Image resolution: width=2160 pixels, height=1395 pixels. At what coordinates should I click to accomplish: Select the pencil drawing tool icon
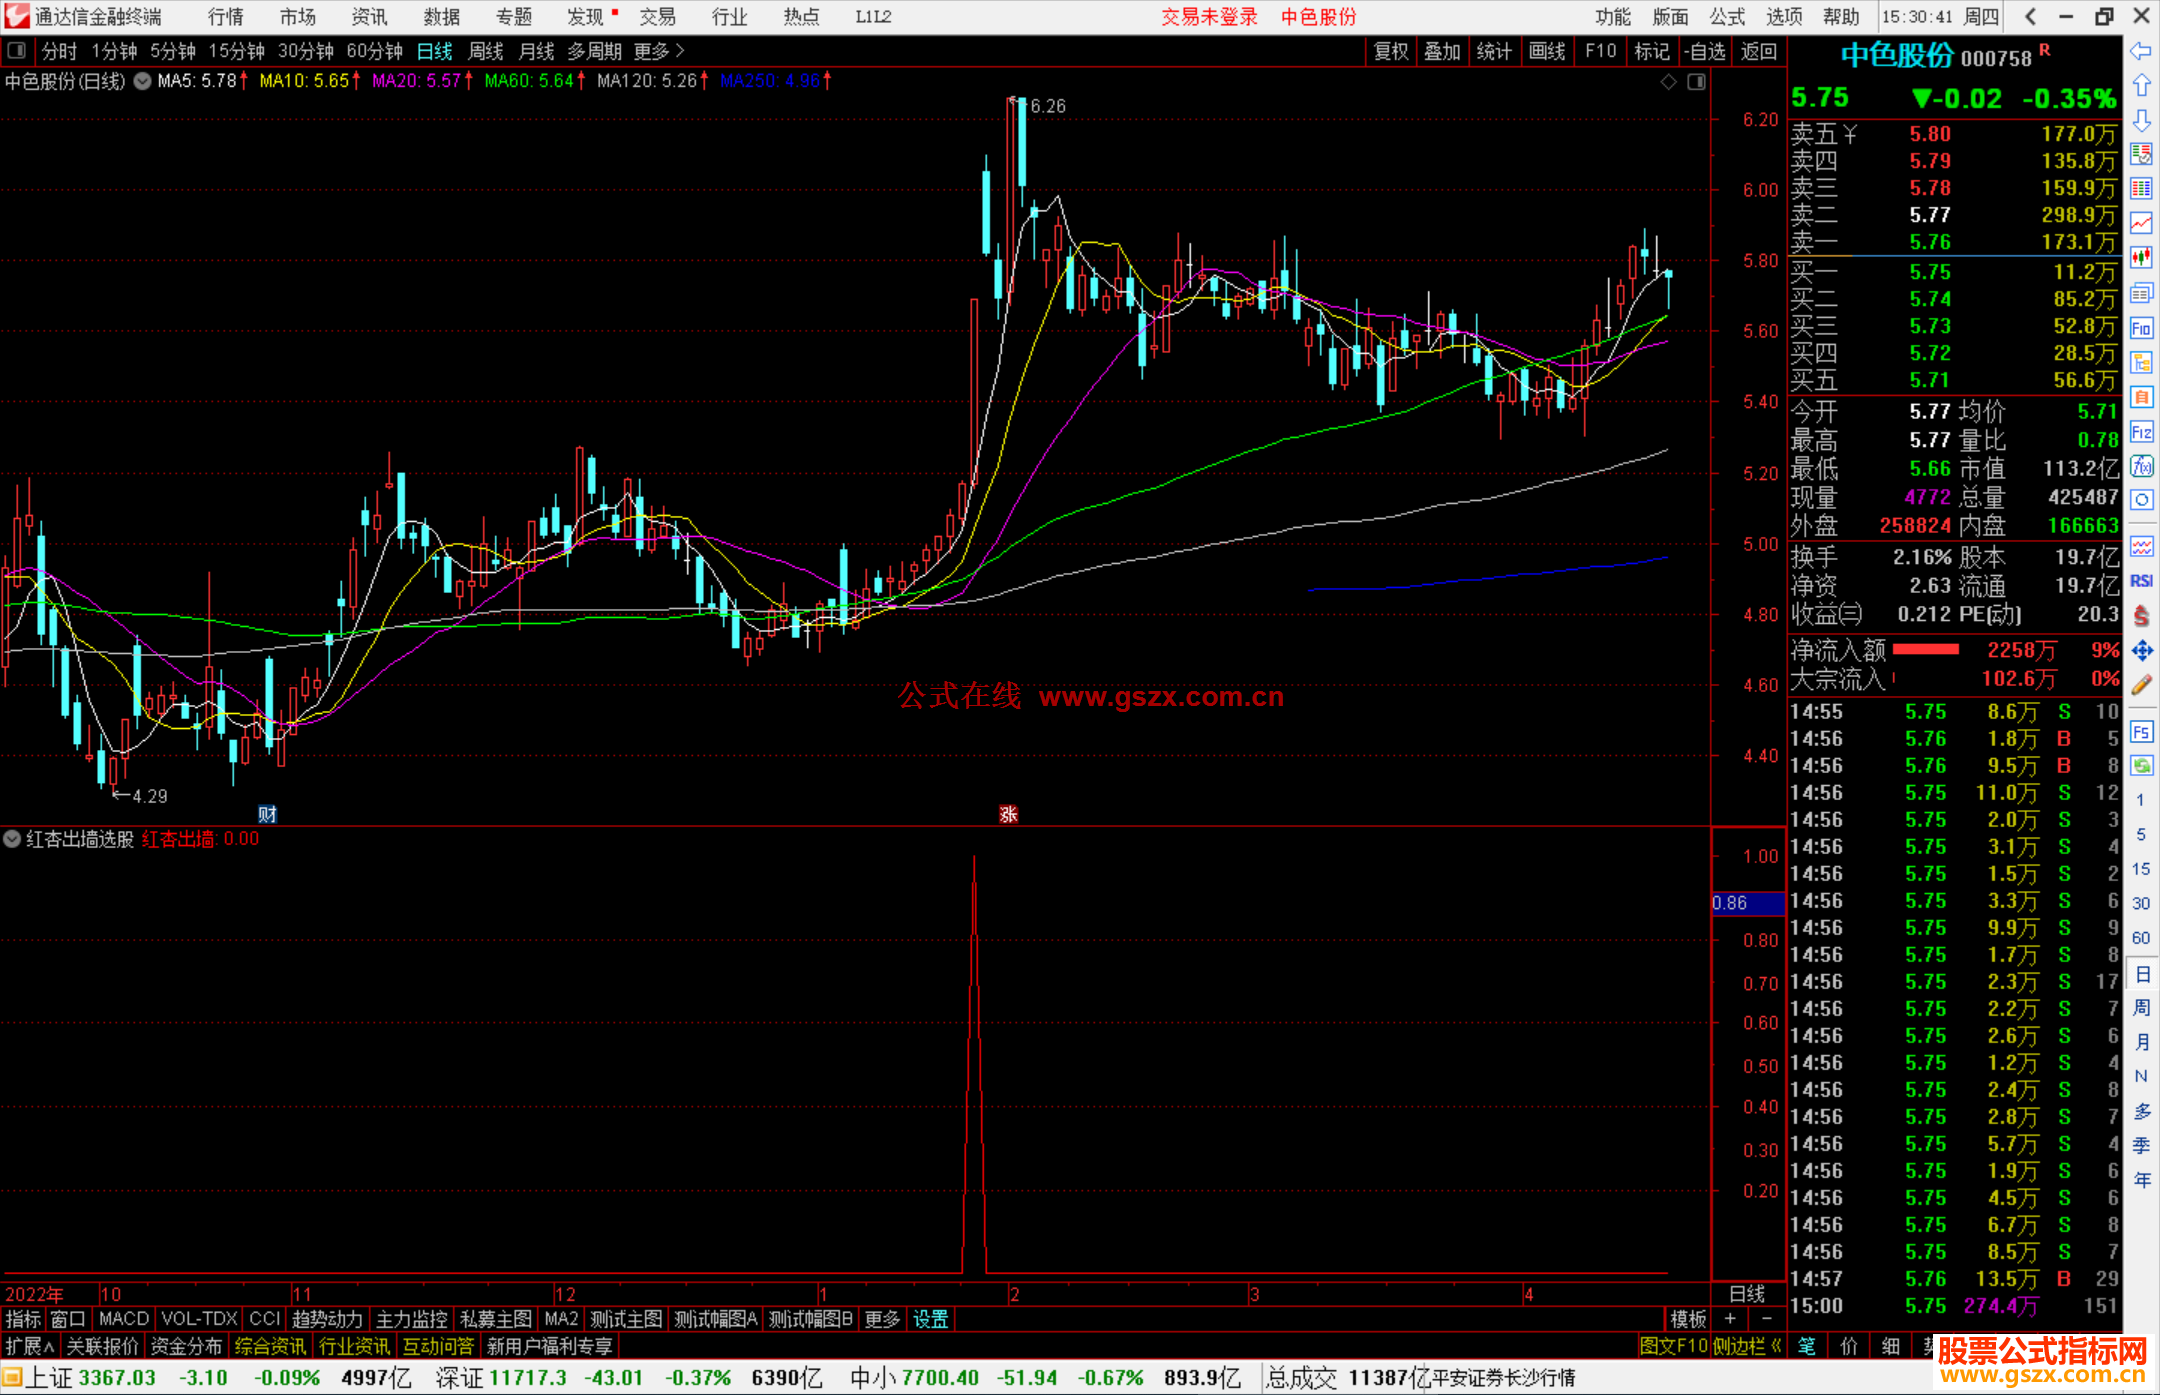point(2141,686)
